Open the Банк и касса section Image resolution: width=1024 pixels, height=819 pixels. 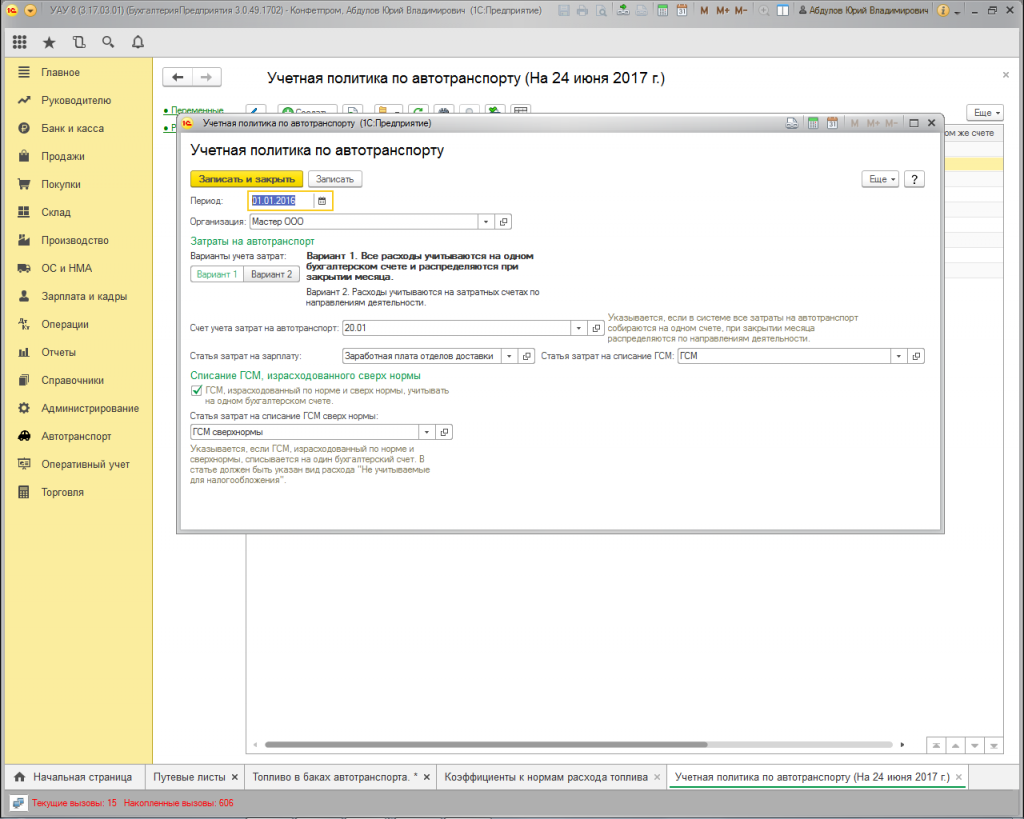72,129
